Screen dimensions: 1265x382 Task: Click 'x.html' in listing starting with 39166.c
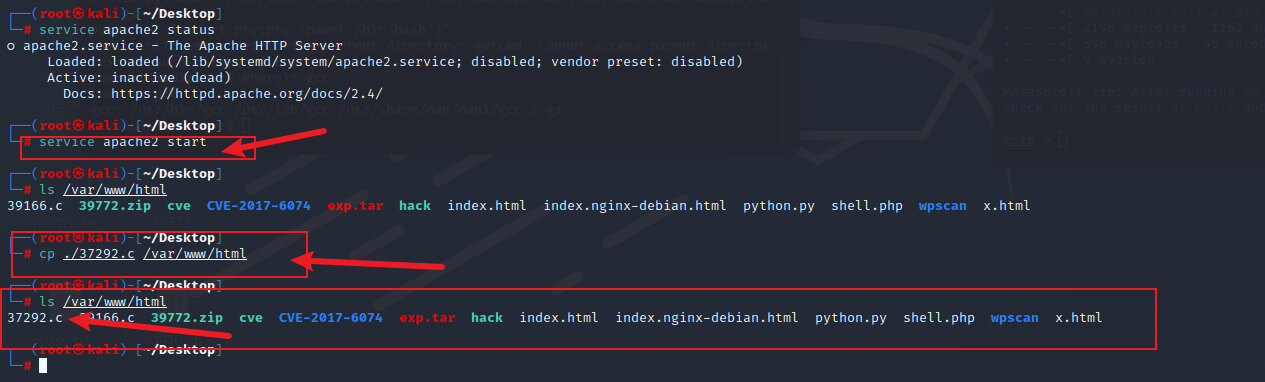[1007, 206]
